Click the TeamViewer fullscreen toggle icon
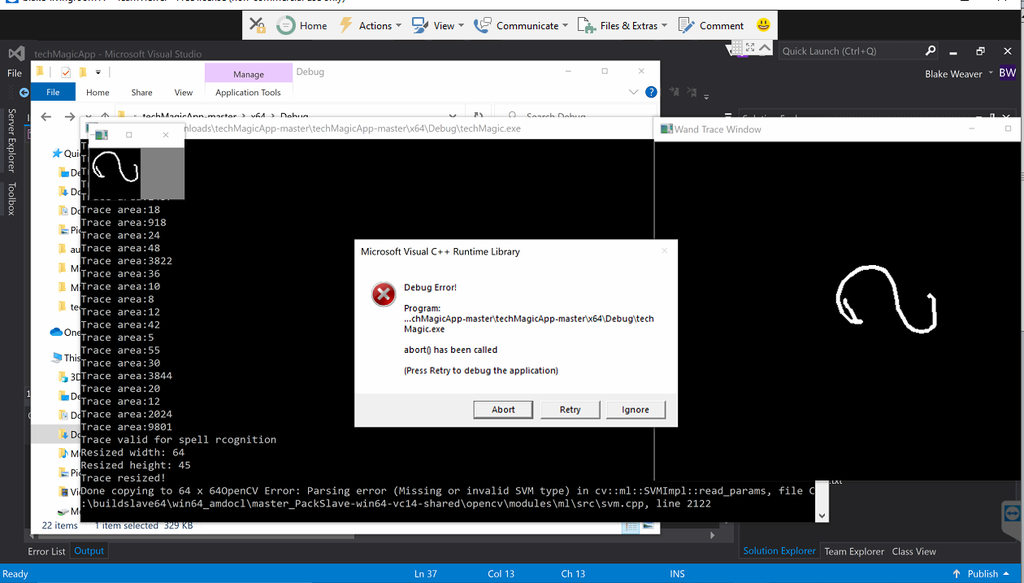 click(750, 48)
